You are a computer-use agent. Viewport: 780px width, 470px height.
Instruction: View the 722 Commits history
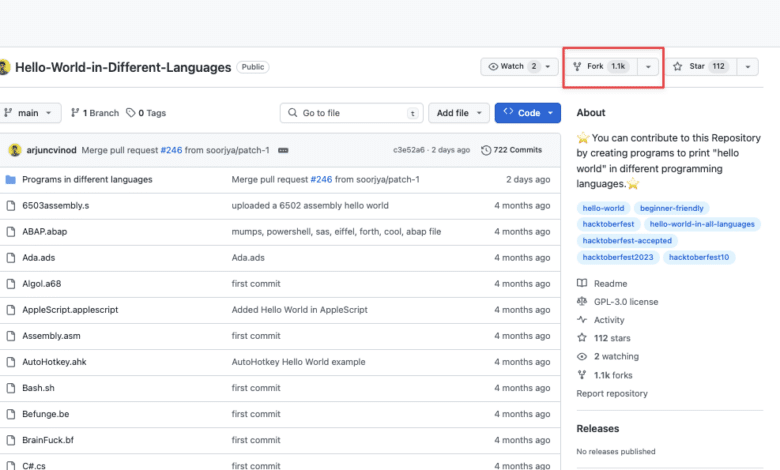pyautogui.click(x=511, y=150)
